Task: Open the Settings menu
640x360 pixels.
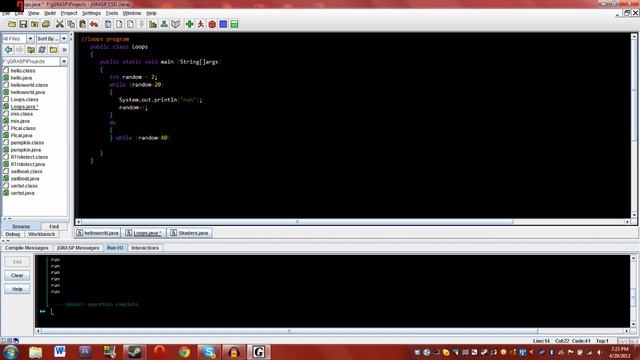Action: click(x=91, y=13)
